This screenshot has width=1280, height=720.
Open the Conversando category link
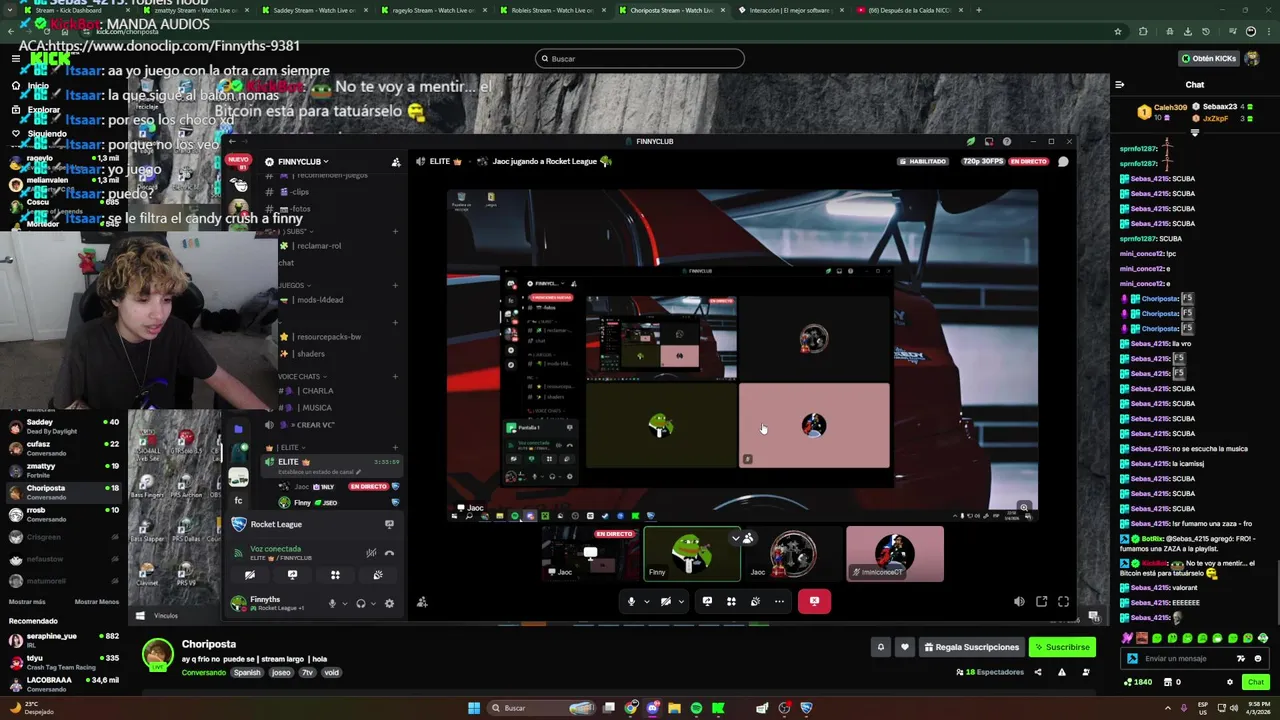tap(203, 673)
